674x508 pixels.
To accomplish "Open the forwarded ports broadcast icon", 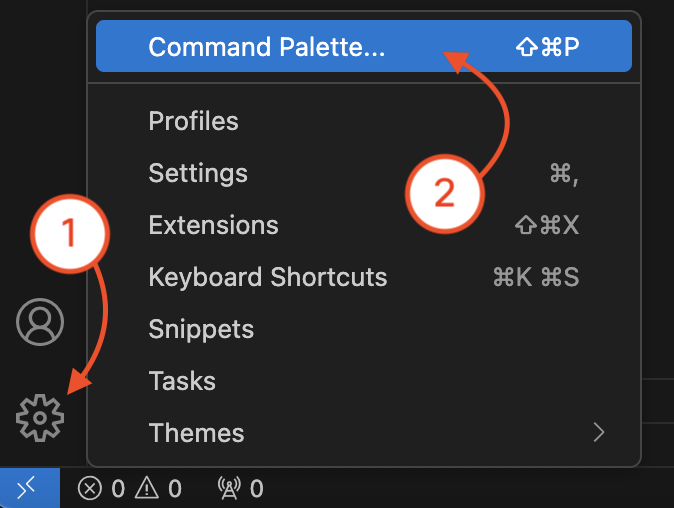I will (x=229, y=489).
